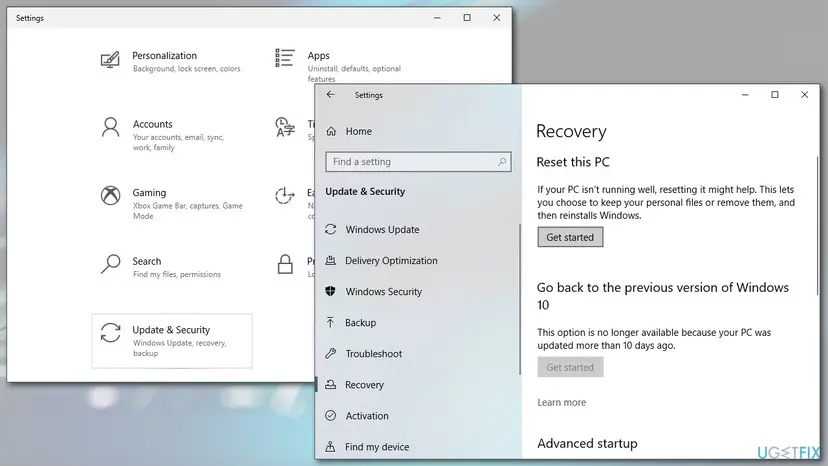Open Delivery Optimization section
The width and height of the screenshot is (828, 466).
pos(391,260)
